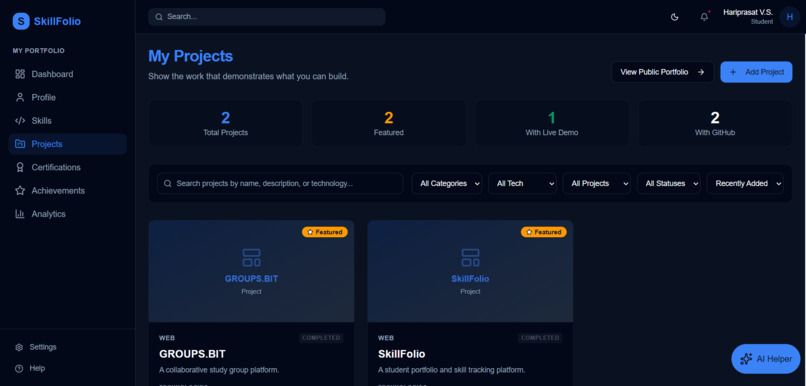
Task: Click the Dashboard grid icon in sidebar
Action: click(20, 74)
